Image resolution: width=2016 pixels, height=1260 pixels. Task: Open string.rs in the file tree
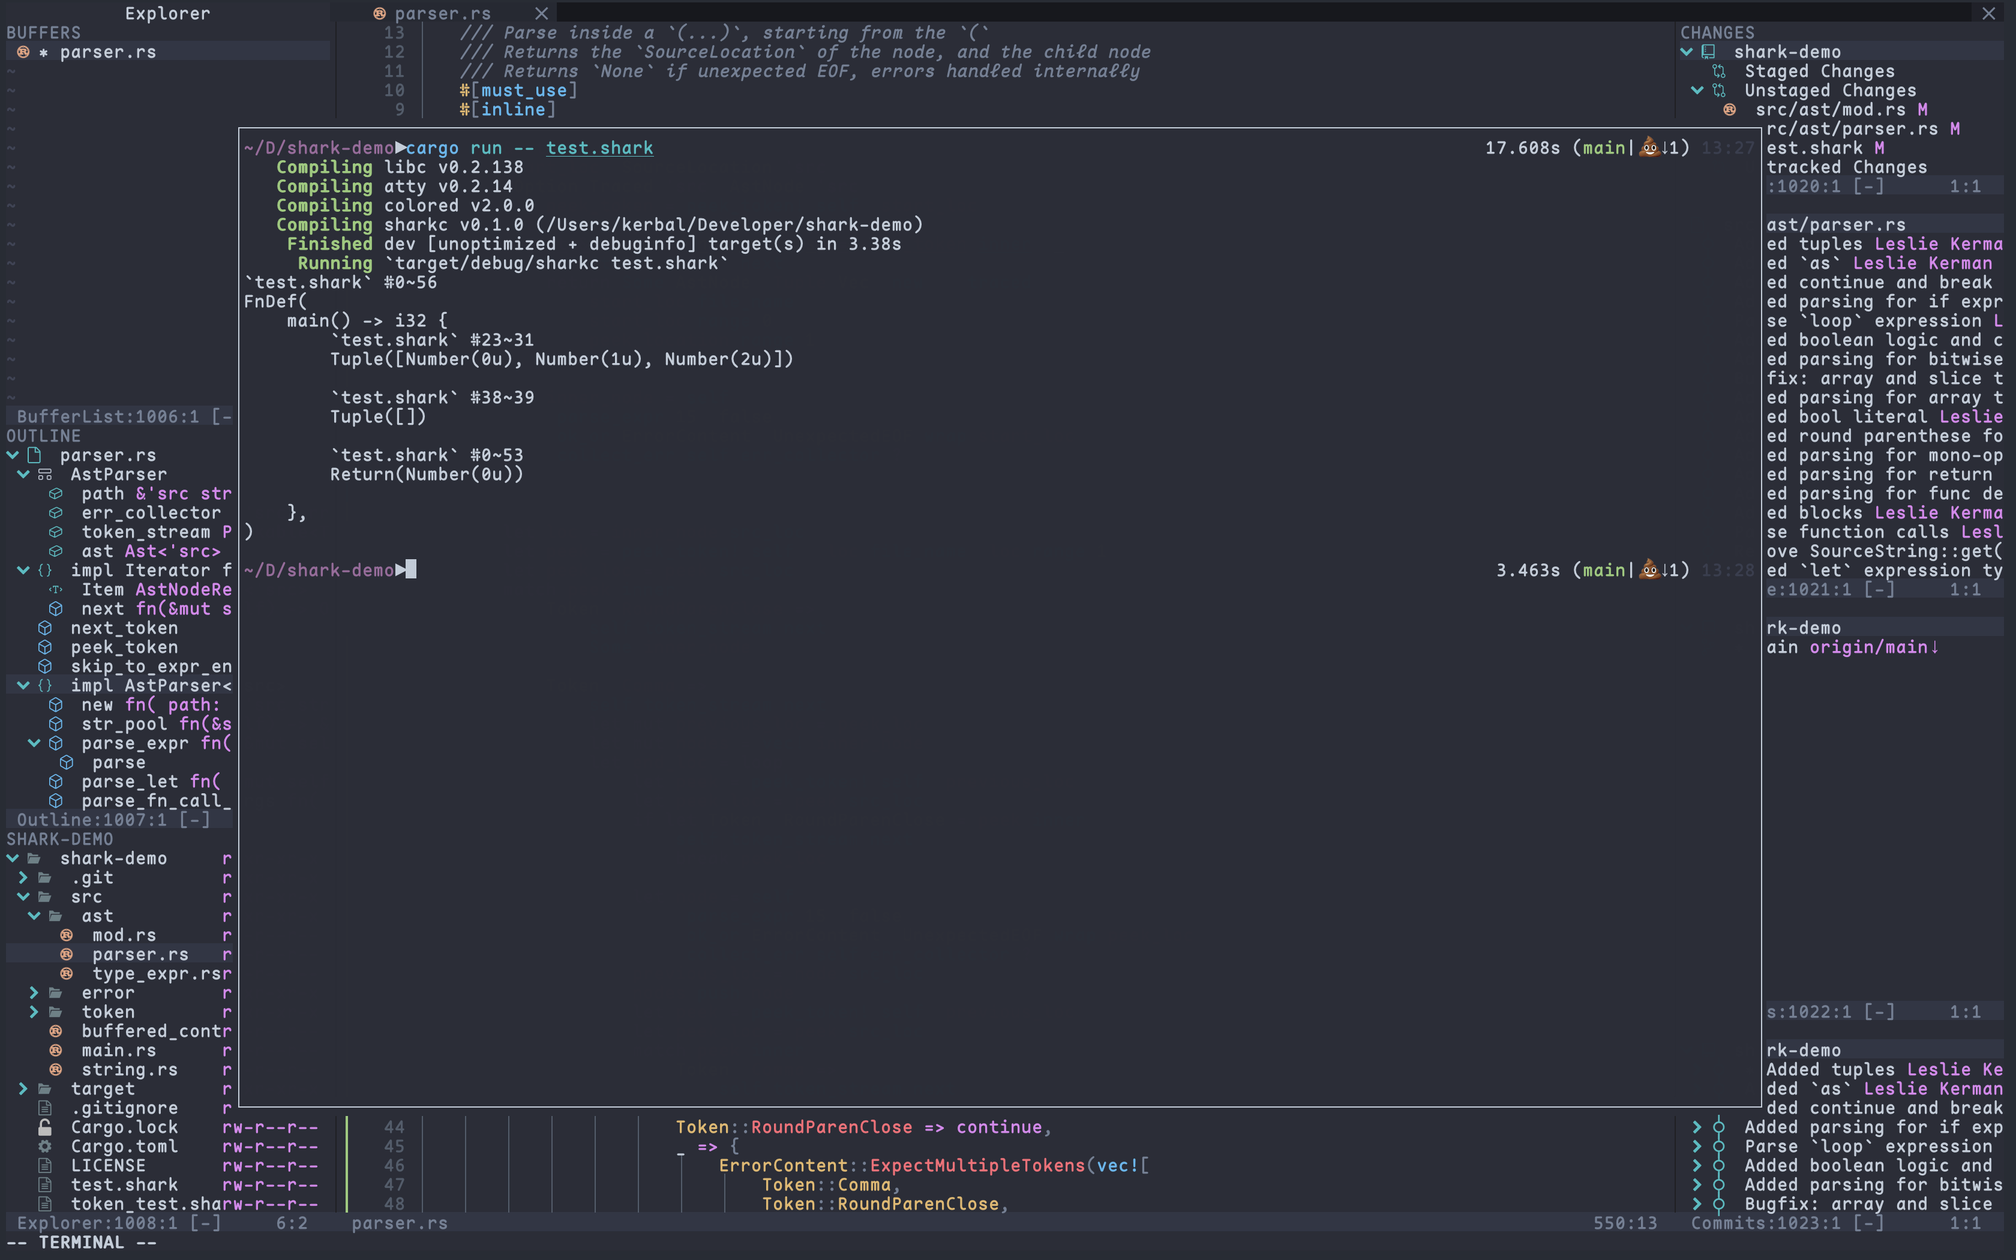click(x=129, y=1070)
